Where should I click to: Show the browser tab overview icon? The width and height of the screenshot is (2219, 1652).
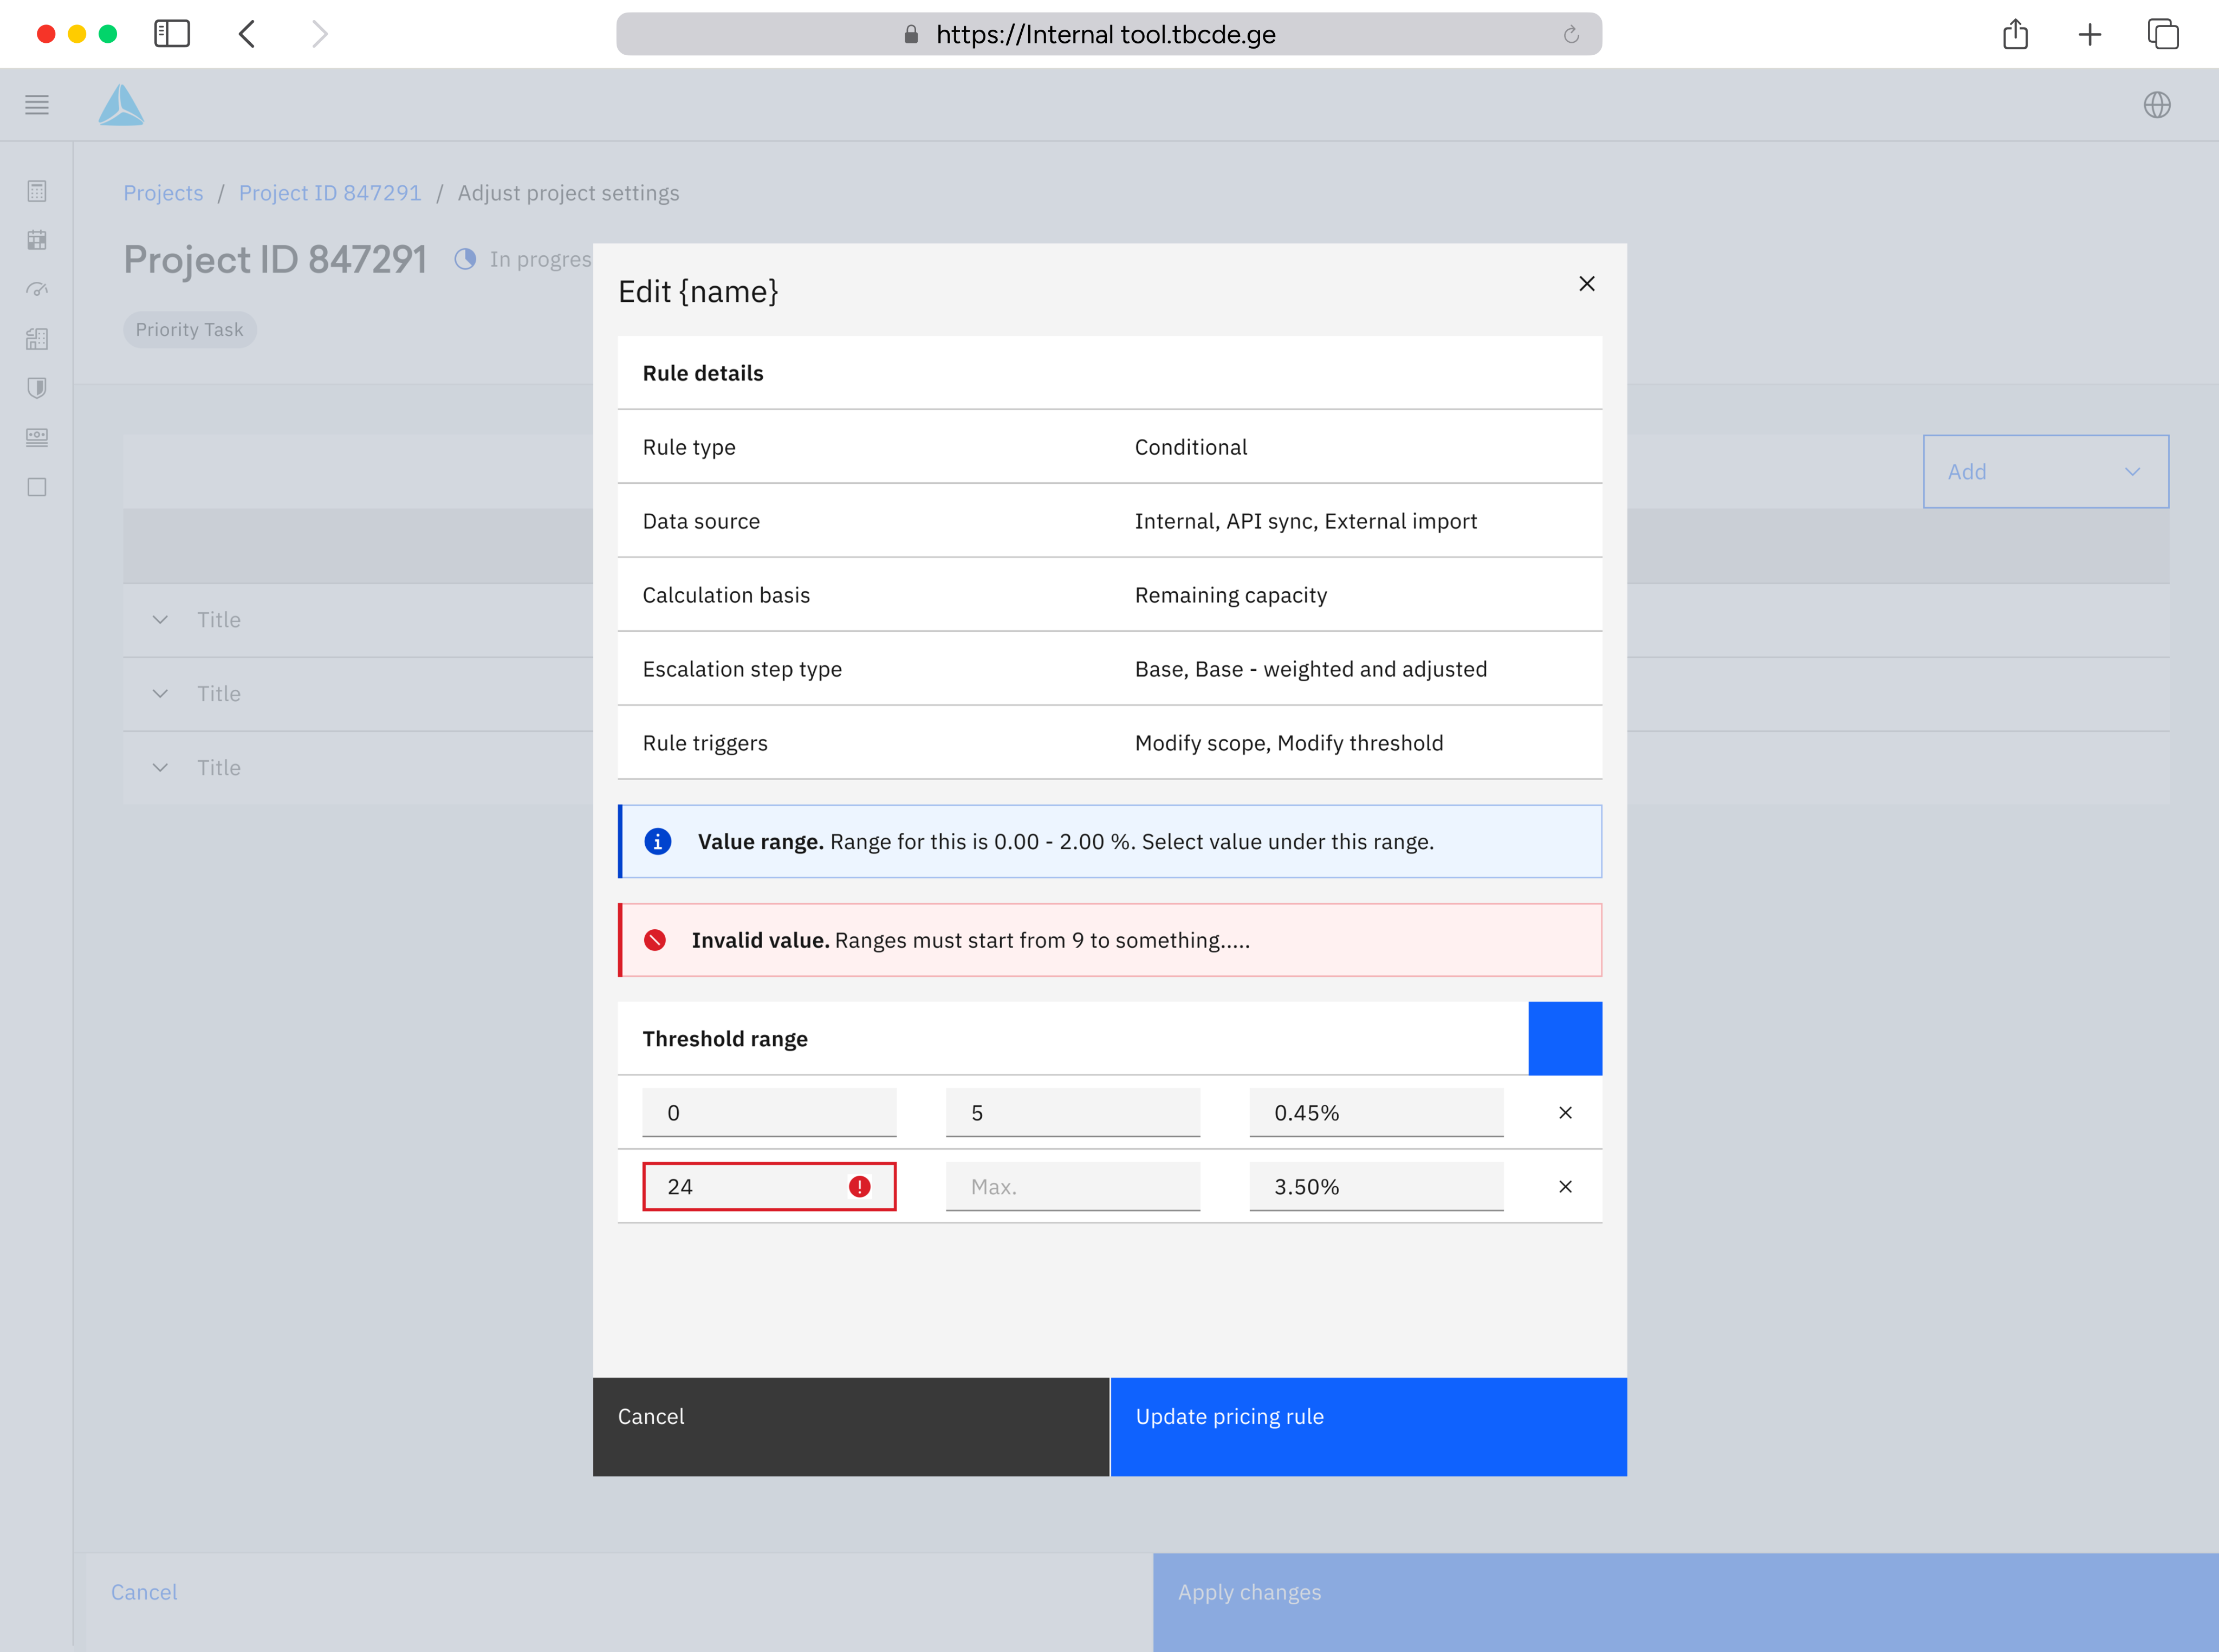2163,34
